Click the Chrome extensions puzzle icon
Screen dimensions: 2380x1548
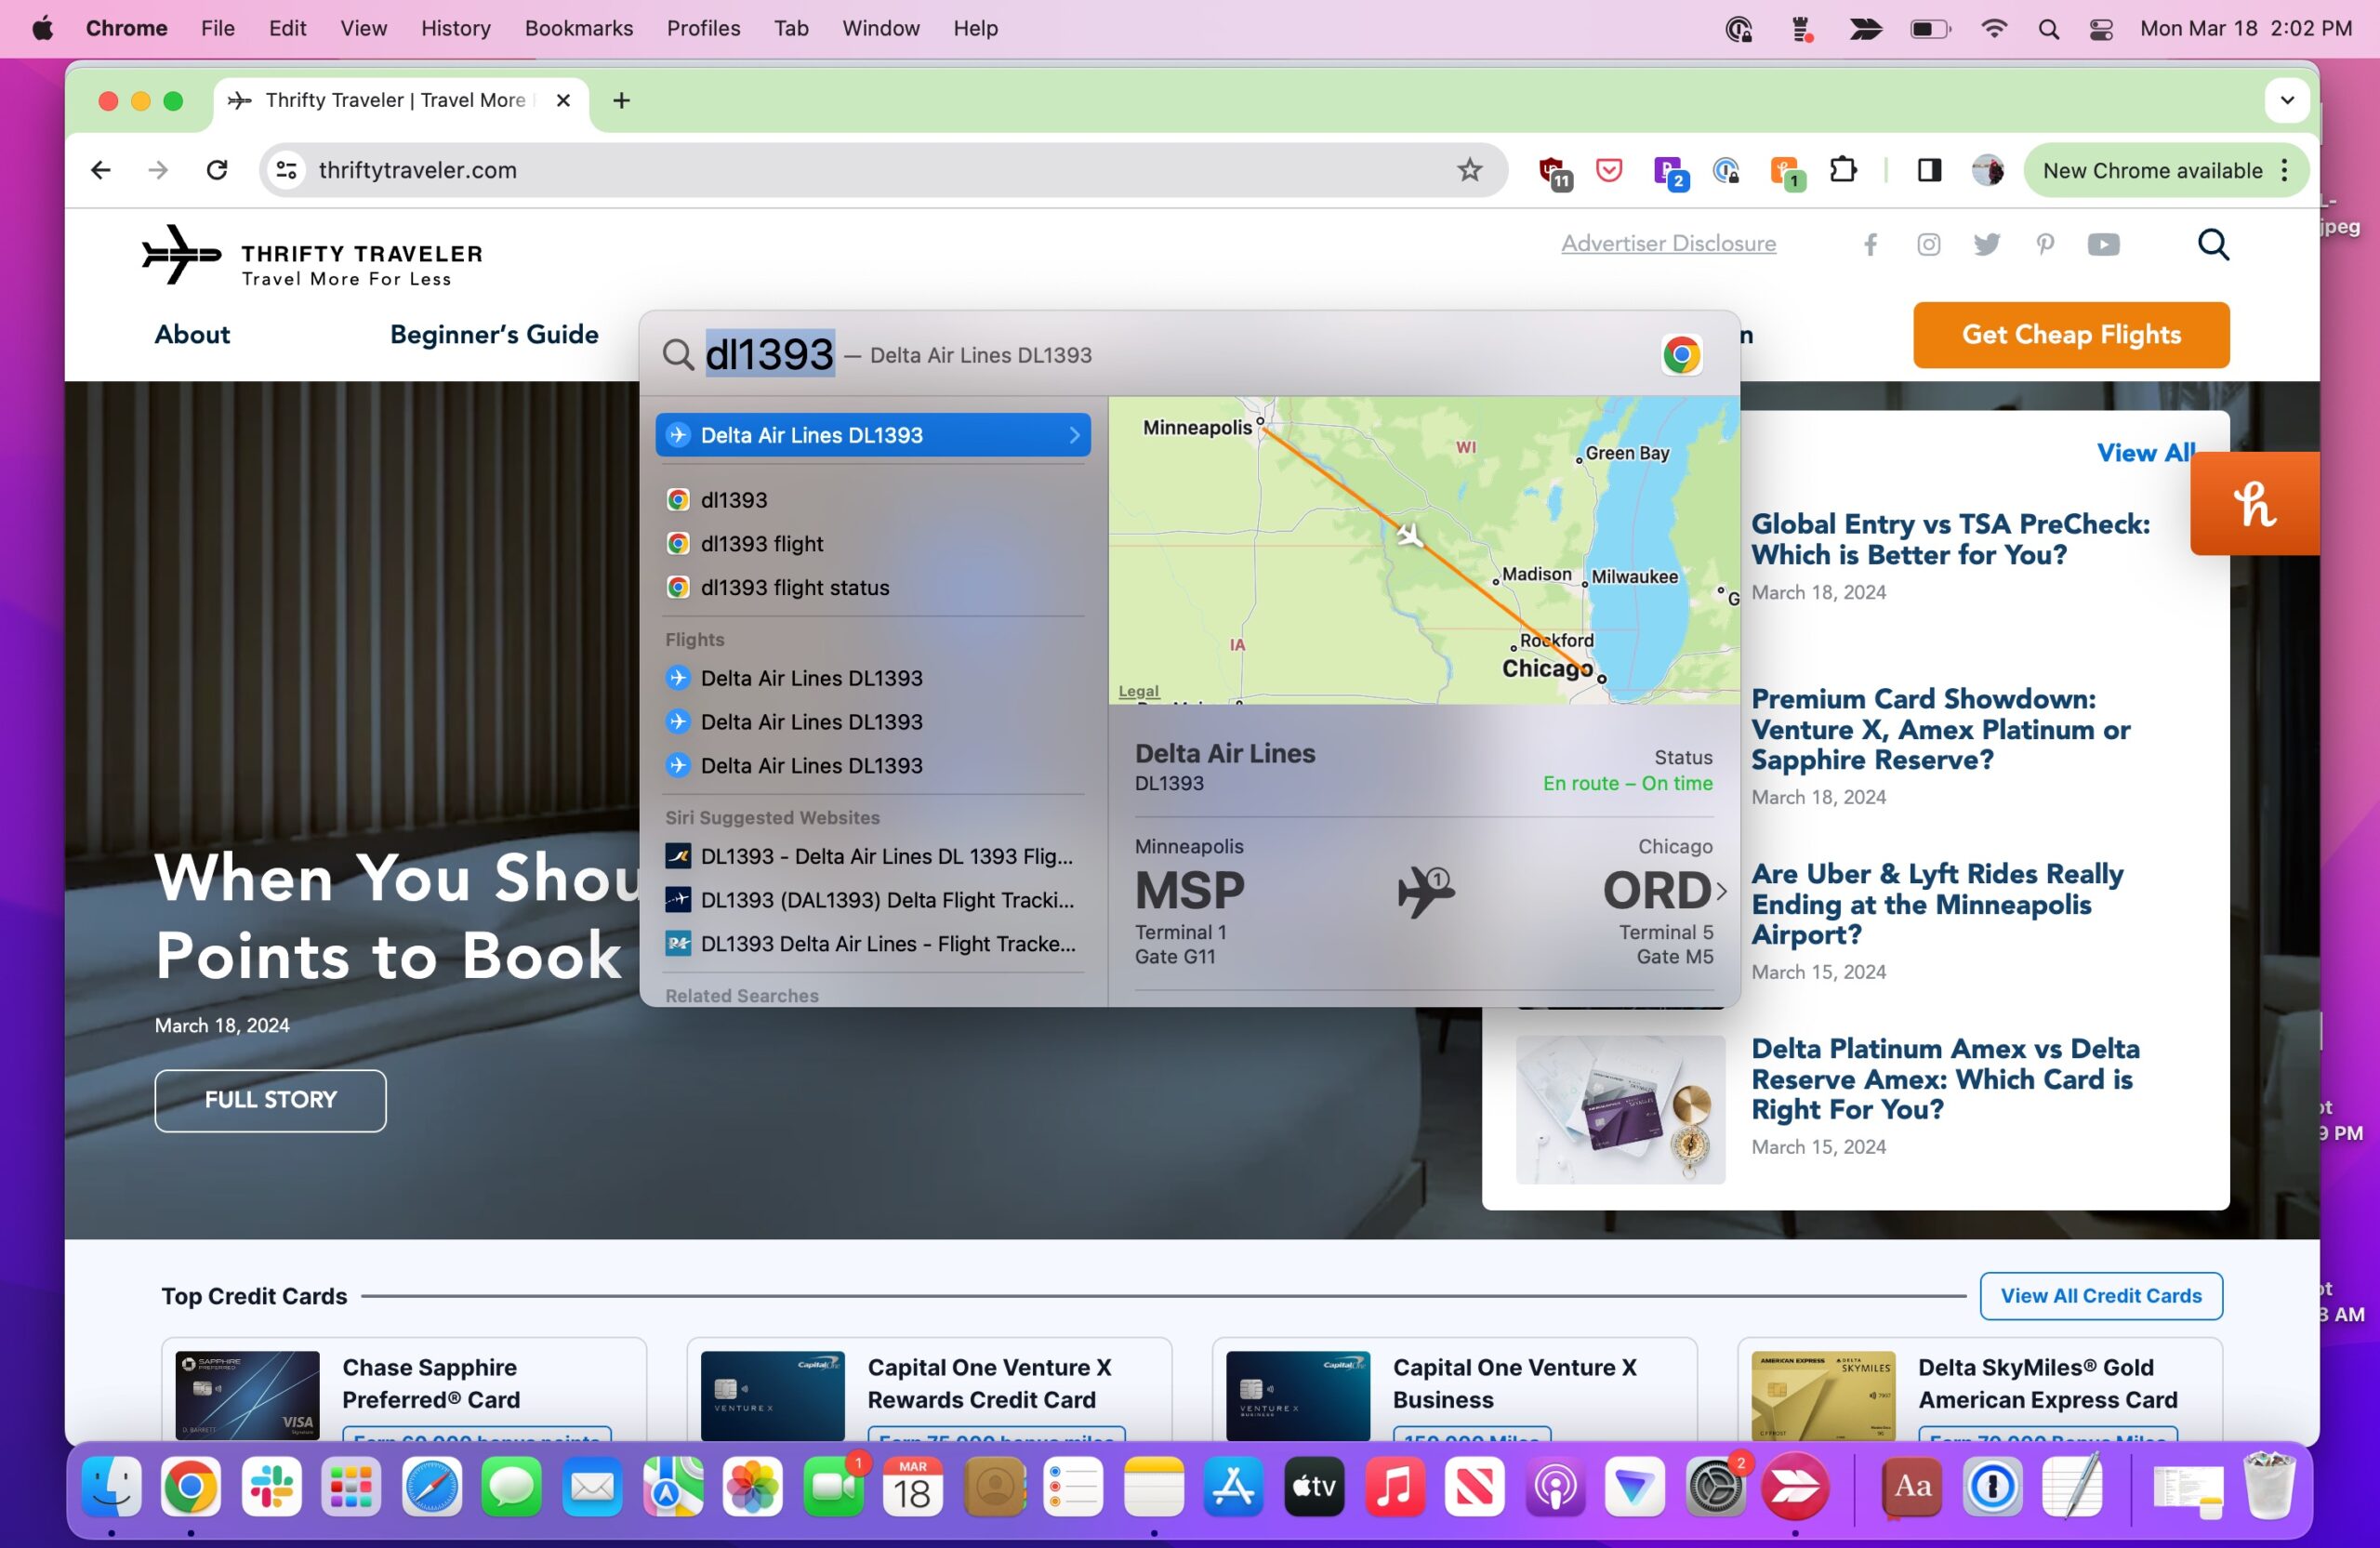[1845, 170]
